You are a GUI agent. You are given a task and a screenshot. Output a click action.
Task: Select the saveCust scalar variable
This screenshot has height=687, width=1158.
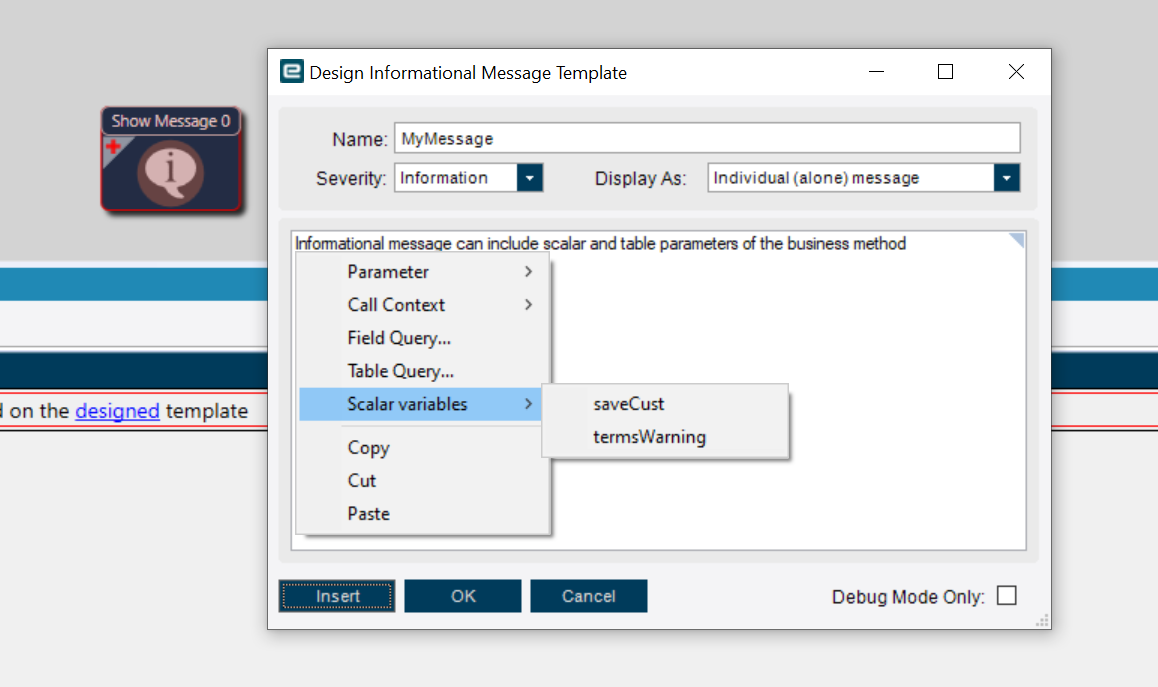tap(629, 403)
